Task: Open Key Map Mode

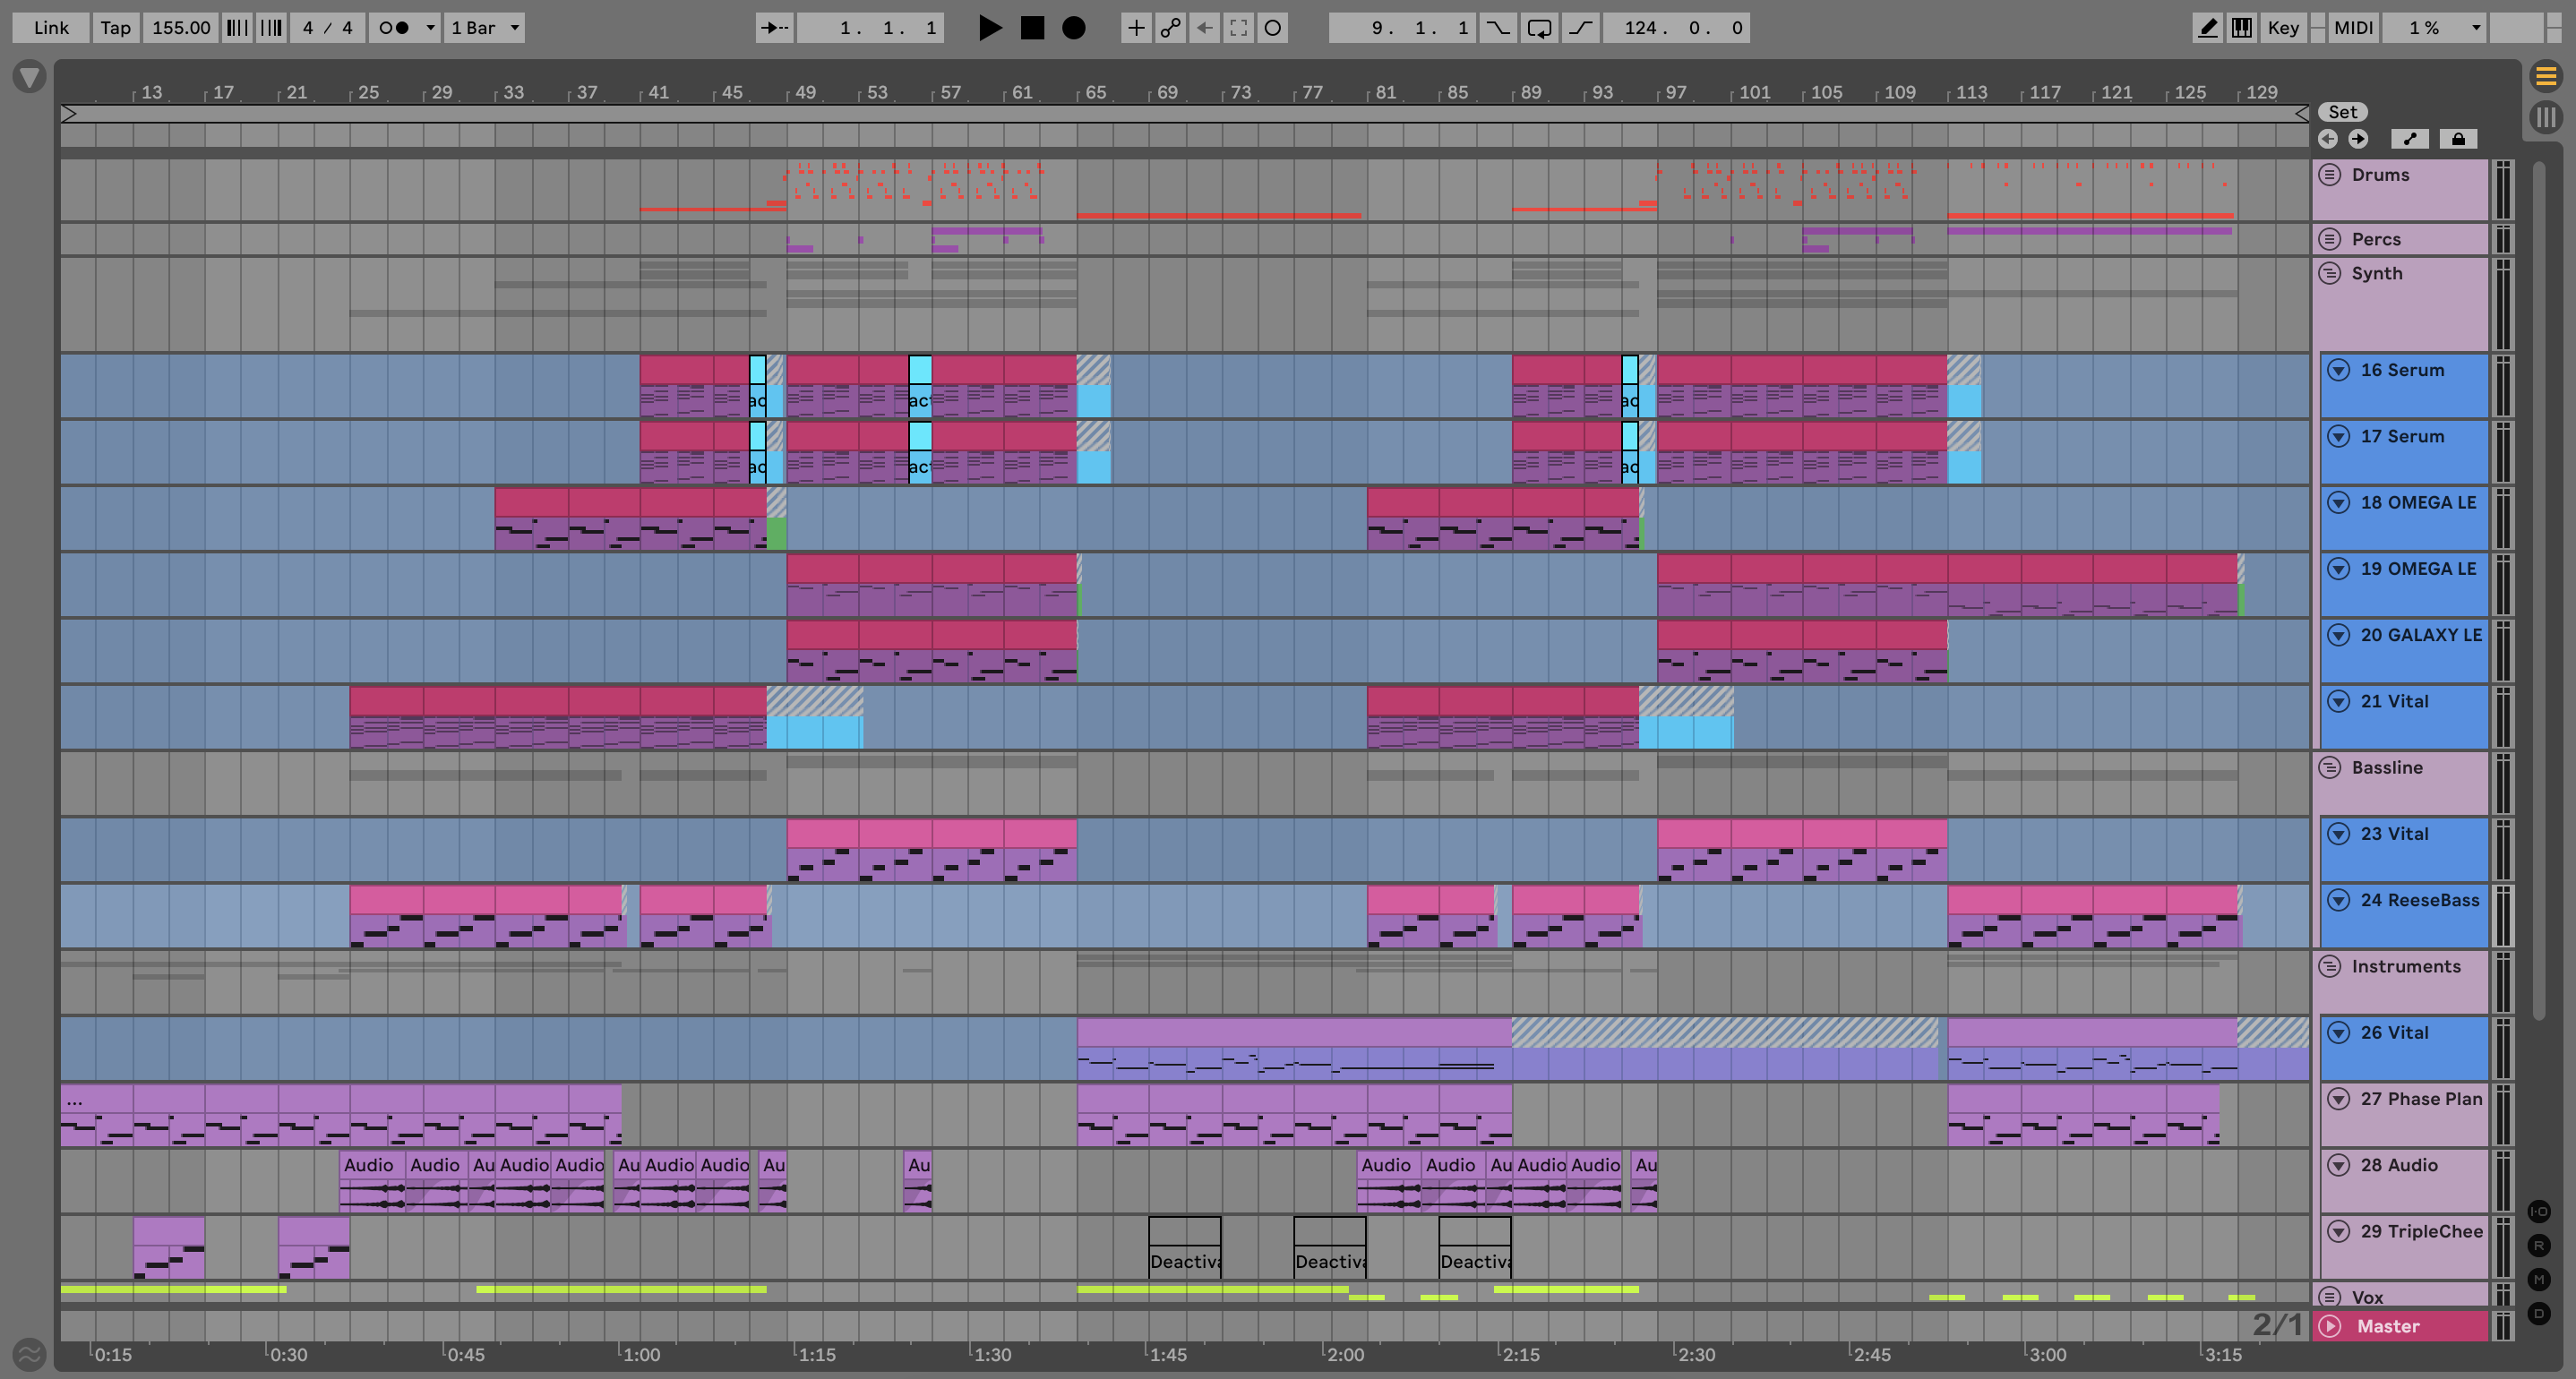Action: 2283,28
